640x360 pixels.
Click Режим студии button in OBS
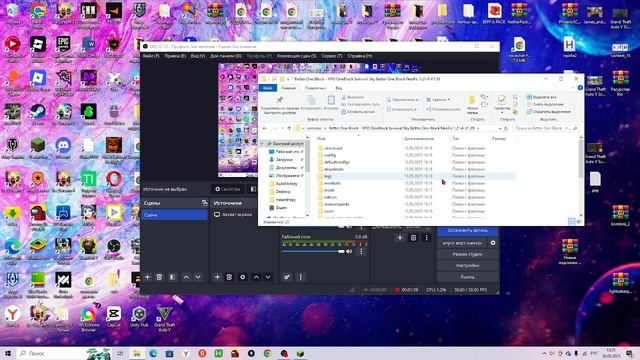click(x=467, y=254)
